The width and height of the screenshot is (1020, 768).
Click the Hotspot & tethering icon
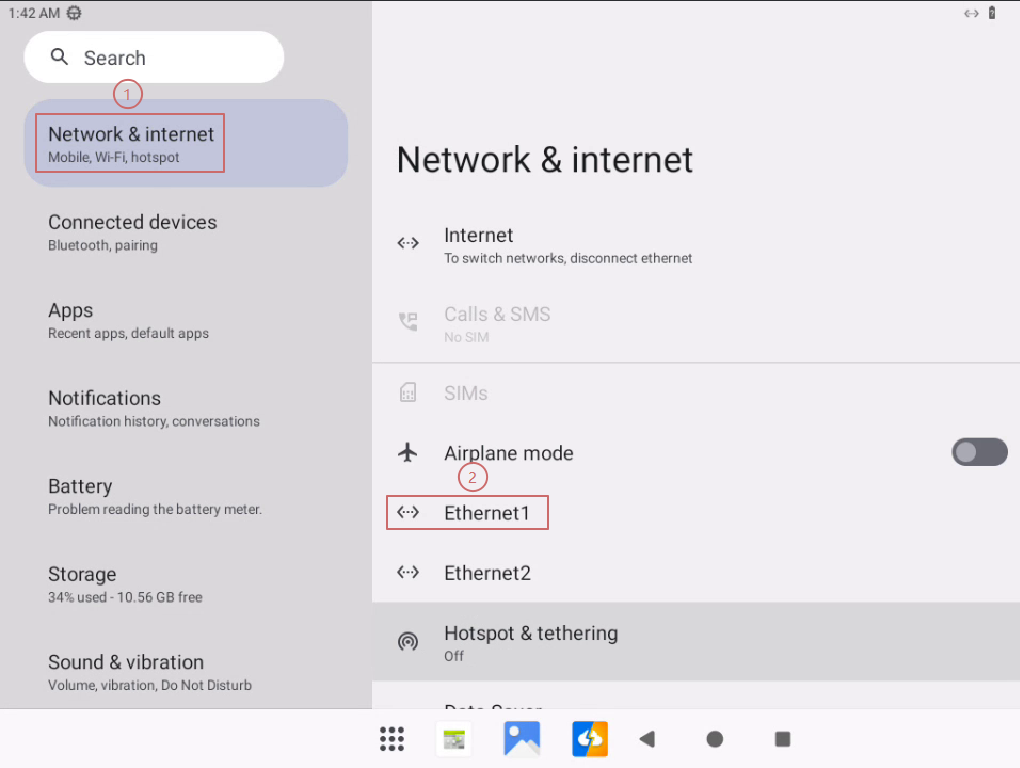(x=407, y=642)
